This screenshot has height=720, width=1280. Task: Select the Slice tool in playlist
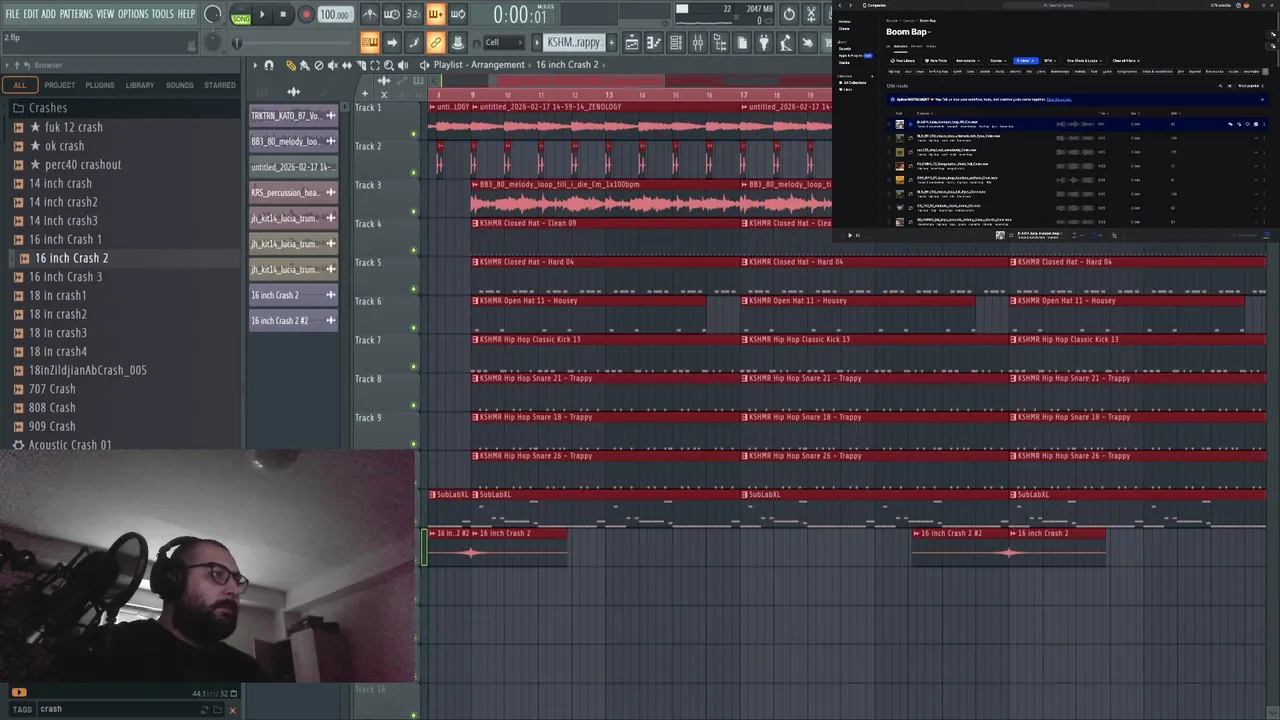pos(361,65)
